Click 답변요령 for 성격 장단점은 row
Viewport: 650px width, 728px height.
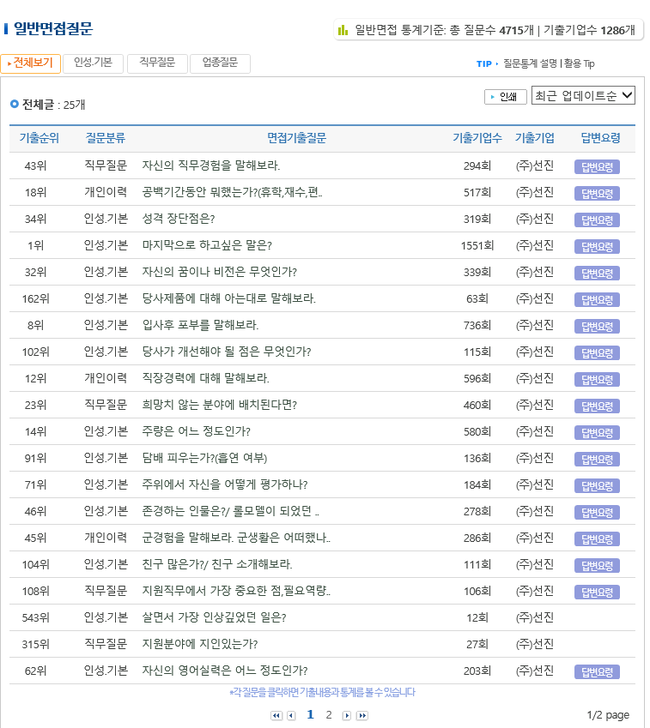pos(597,220)
